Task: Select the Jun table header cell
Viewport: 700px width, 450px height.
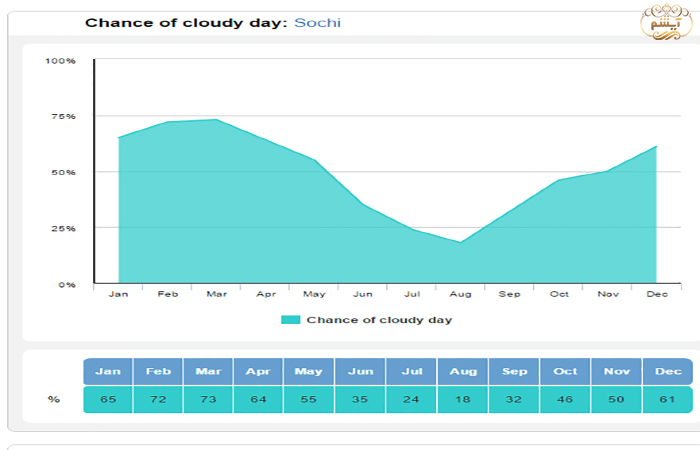Action: [x=360, y=371]
